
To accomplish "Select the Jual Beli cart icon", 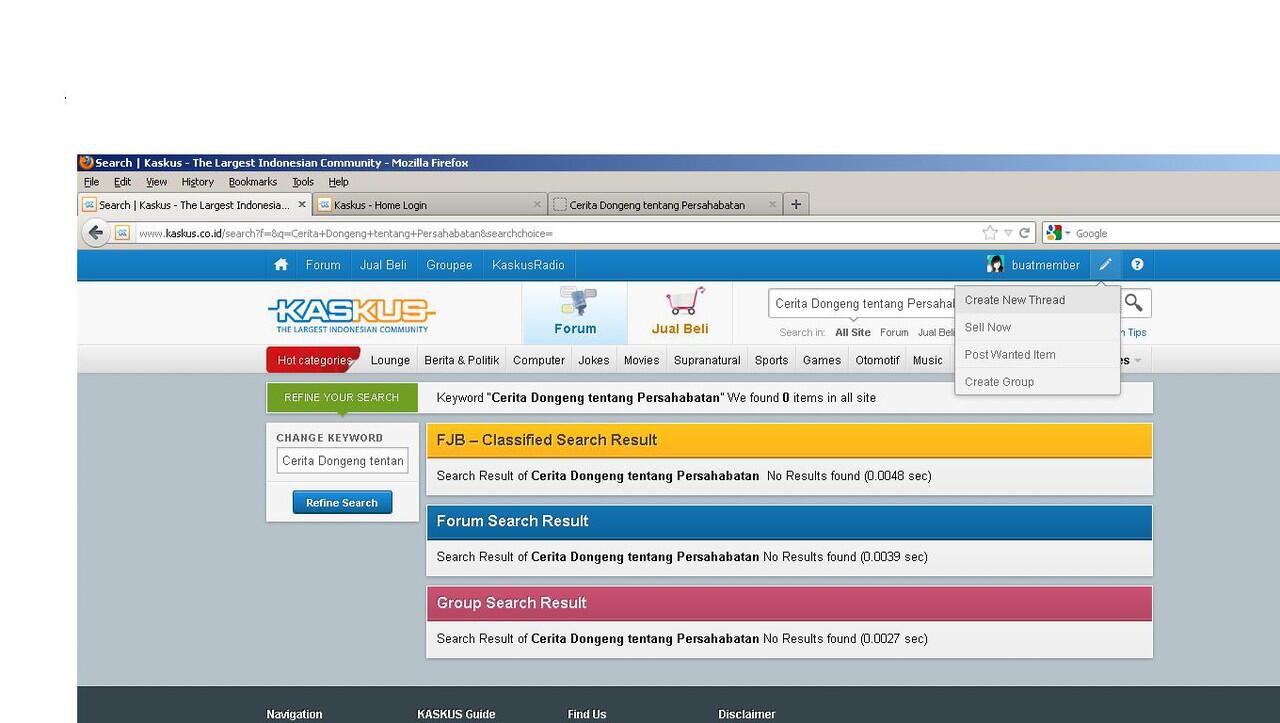I will click(x=680, y=311).
